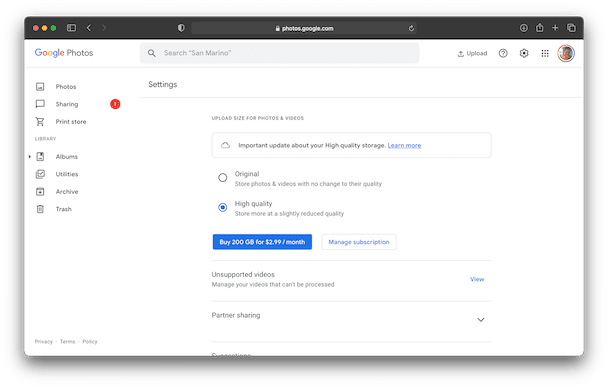Click the Utilities checkmark icon
This screenshot has width=608, height=388.
[x=40, y=174]
